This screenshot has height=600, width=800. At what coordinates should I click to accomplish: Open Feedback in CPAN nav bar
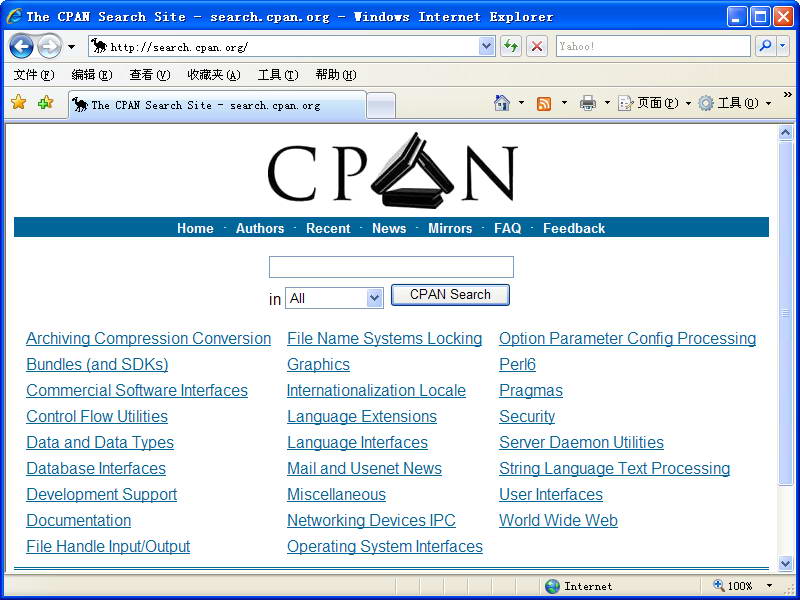point(574,228)
